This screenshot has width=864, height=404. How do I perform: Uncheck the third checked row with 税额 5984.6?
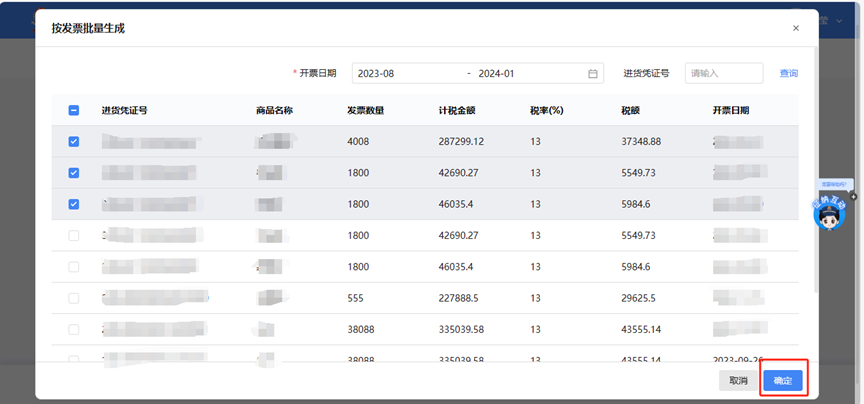[73, 204]
